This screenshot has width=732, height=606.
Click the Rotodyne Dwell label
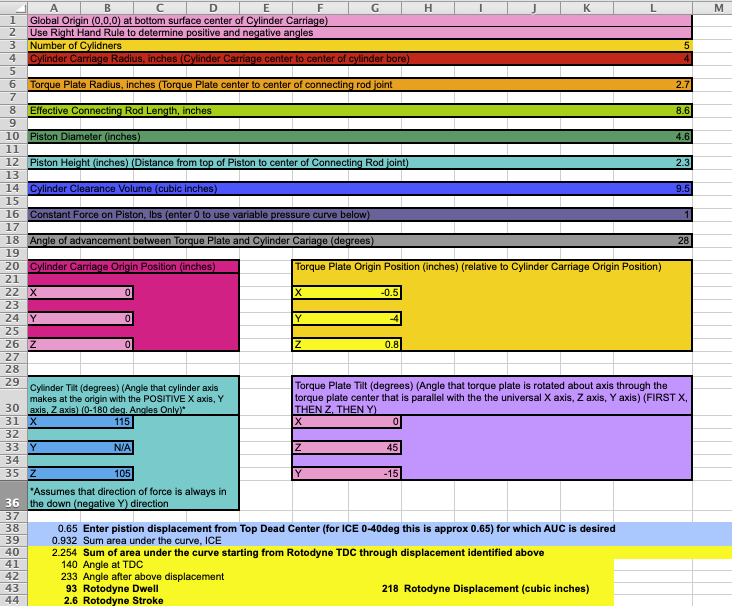click(121, 589)
